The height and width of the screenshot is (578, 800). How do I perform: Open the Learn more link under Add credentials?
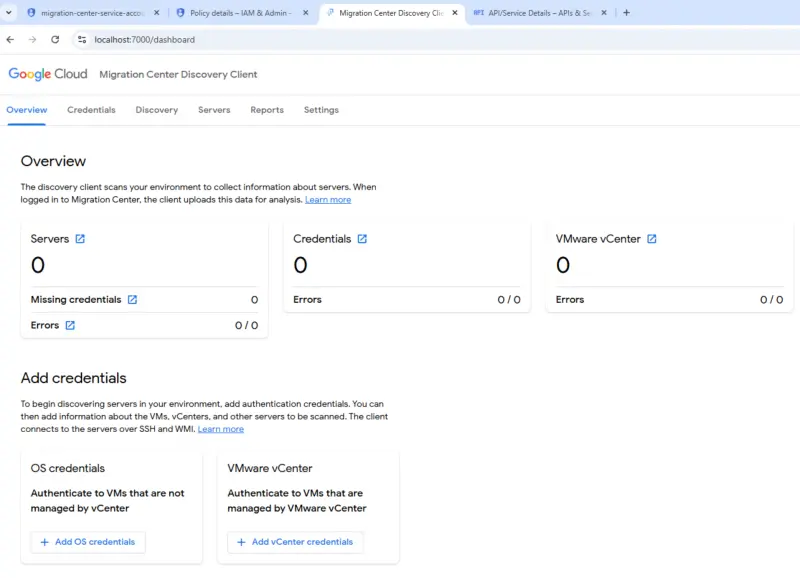220,428
